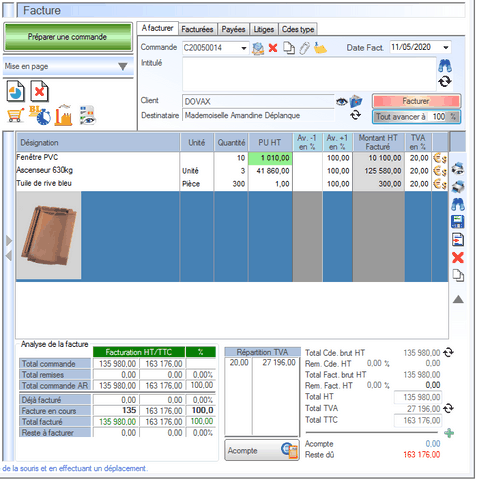Click the Acompte button
Screen dimensions: 477x480
pos(262,450)
